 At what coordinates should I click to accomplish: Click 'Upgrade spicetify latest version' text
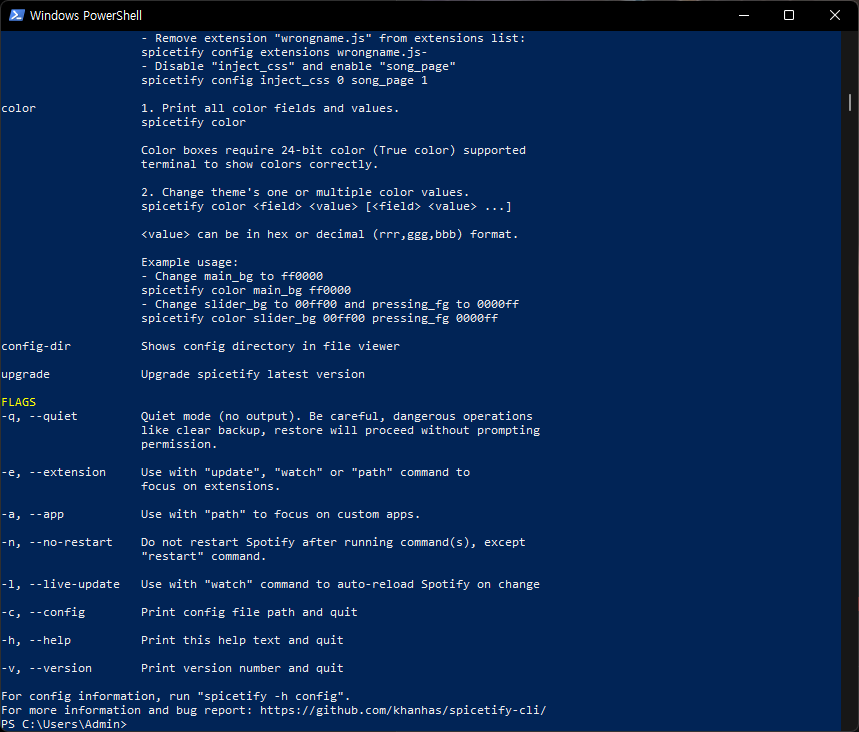(x=253, y=374)
